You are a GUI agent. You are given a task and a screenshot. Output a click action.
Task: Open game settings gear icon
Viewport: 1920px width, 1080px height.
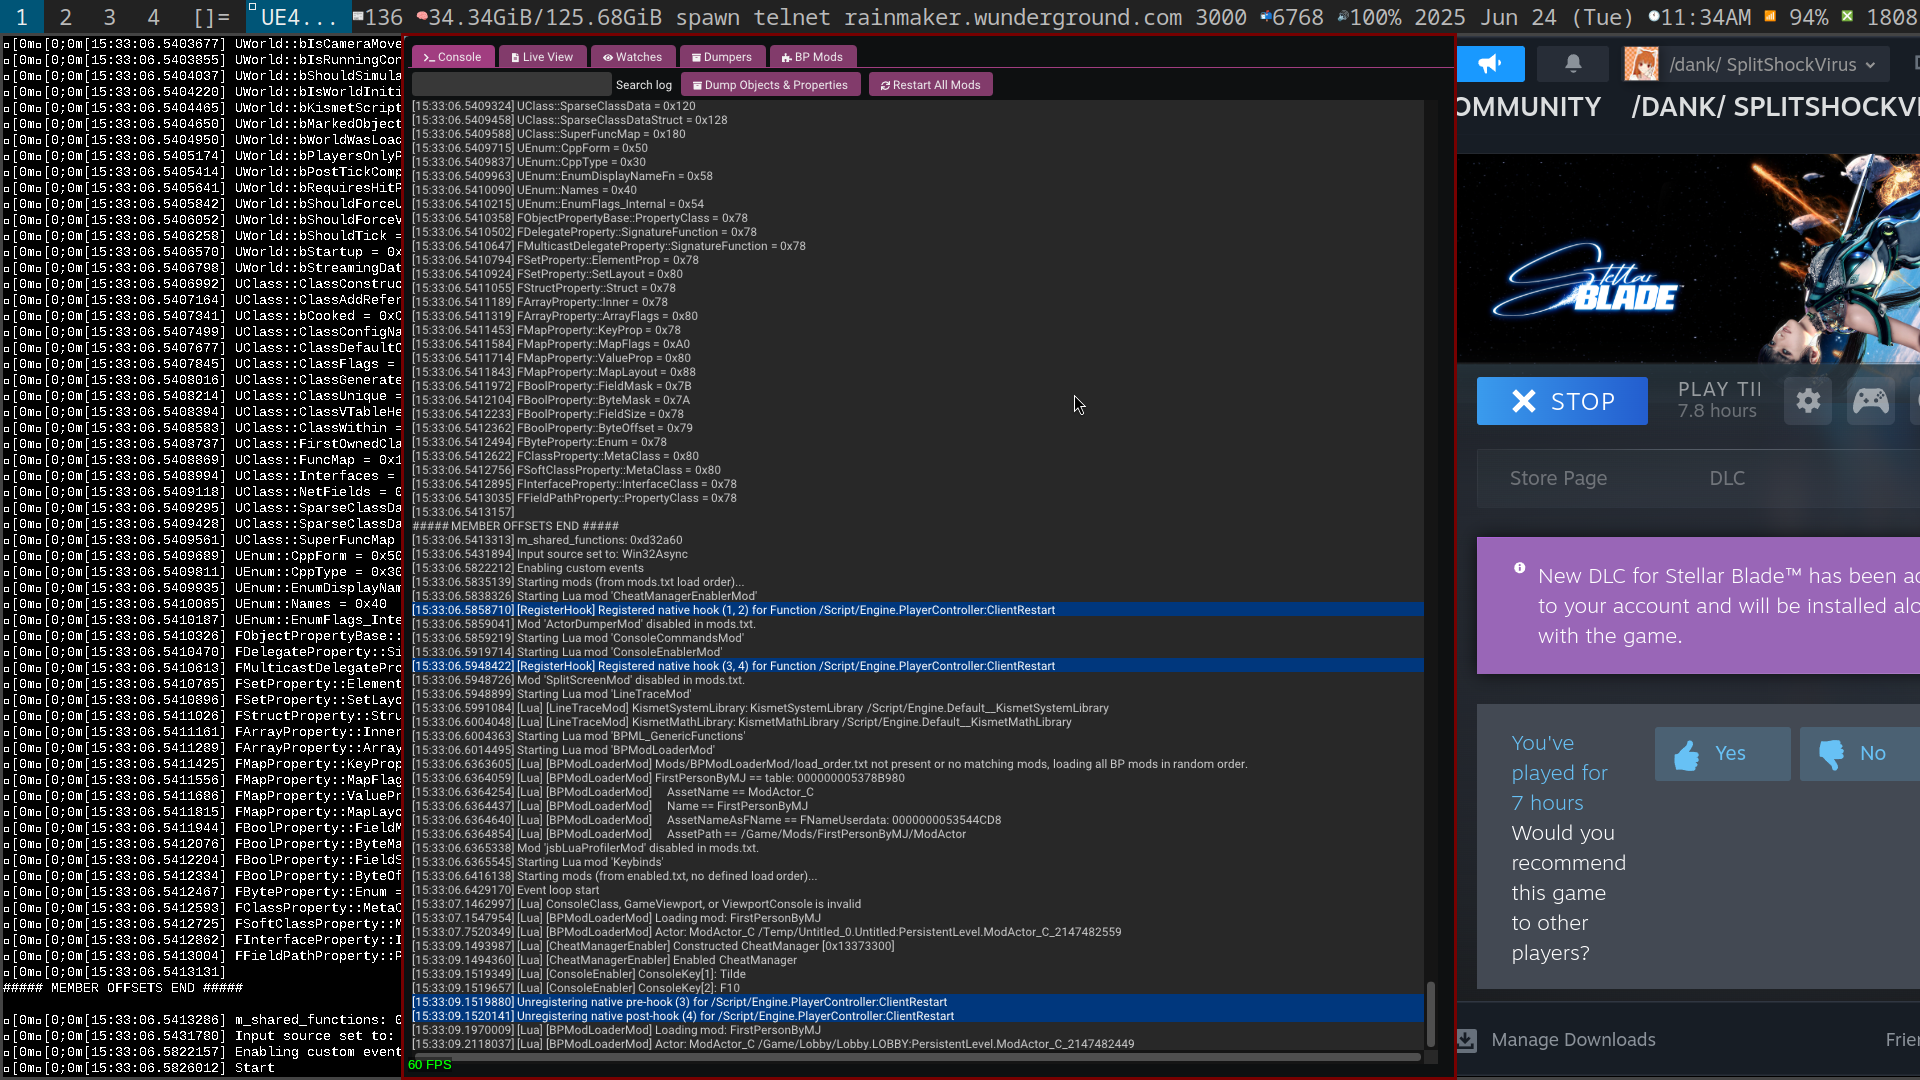(1808, 401)
